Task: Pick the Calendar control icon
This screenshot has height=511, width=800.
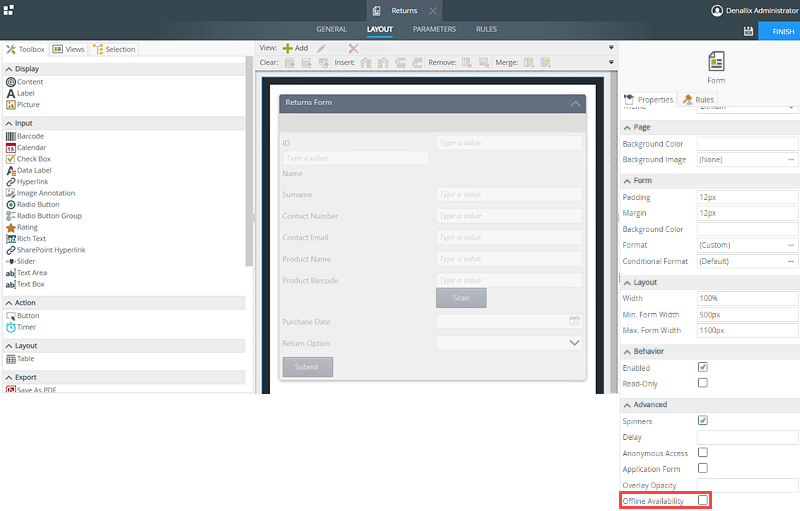Action: click(11, 148)
